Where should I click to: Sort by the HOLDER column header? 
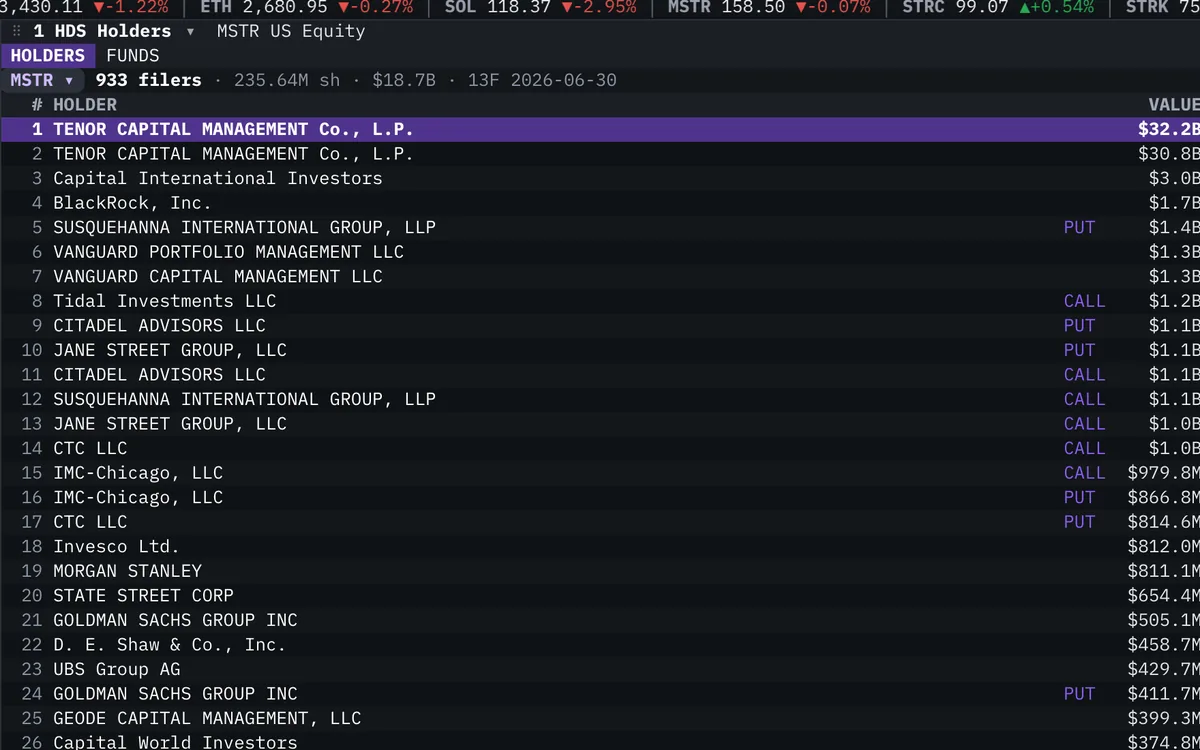click(85, 105)
